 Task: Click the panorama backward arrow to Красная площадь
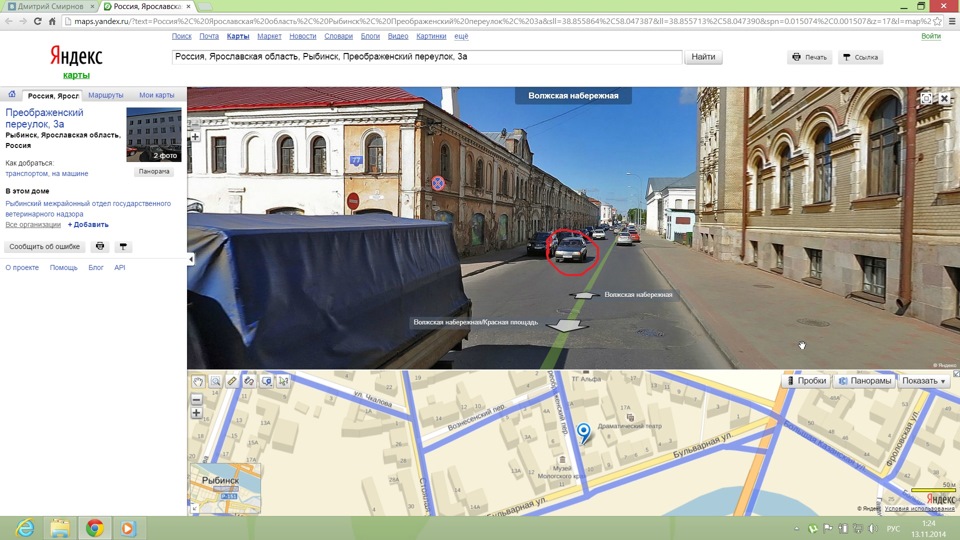click(567, 324)
